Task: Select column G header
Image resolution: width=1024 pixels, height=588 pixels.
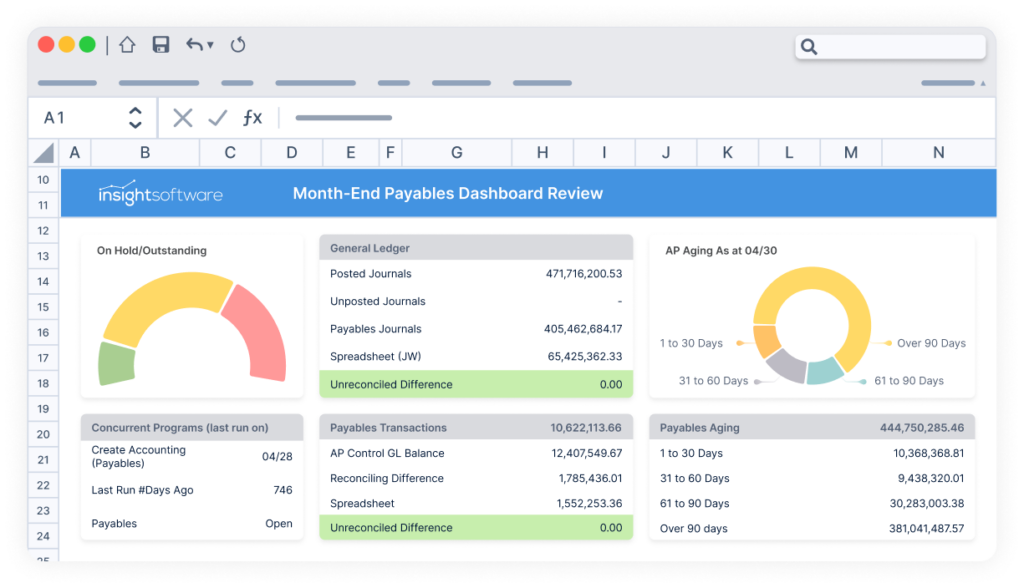Action: (456, 152)
